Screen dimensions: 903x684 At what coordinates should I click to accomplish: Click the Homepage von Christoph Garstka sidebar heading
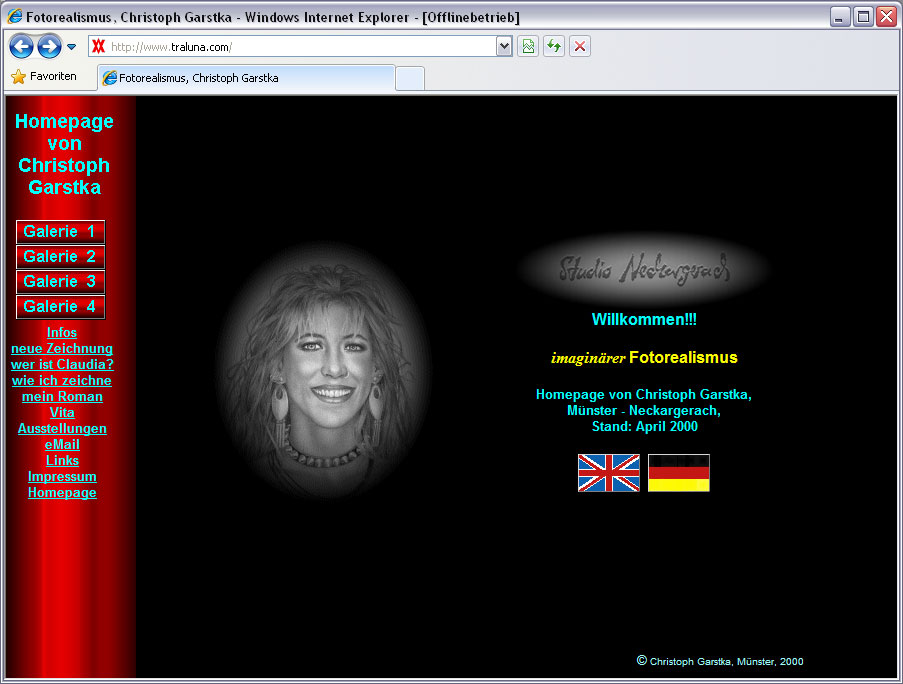[x=64, y=154]
